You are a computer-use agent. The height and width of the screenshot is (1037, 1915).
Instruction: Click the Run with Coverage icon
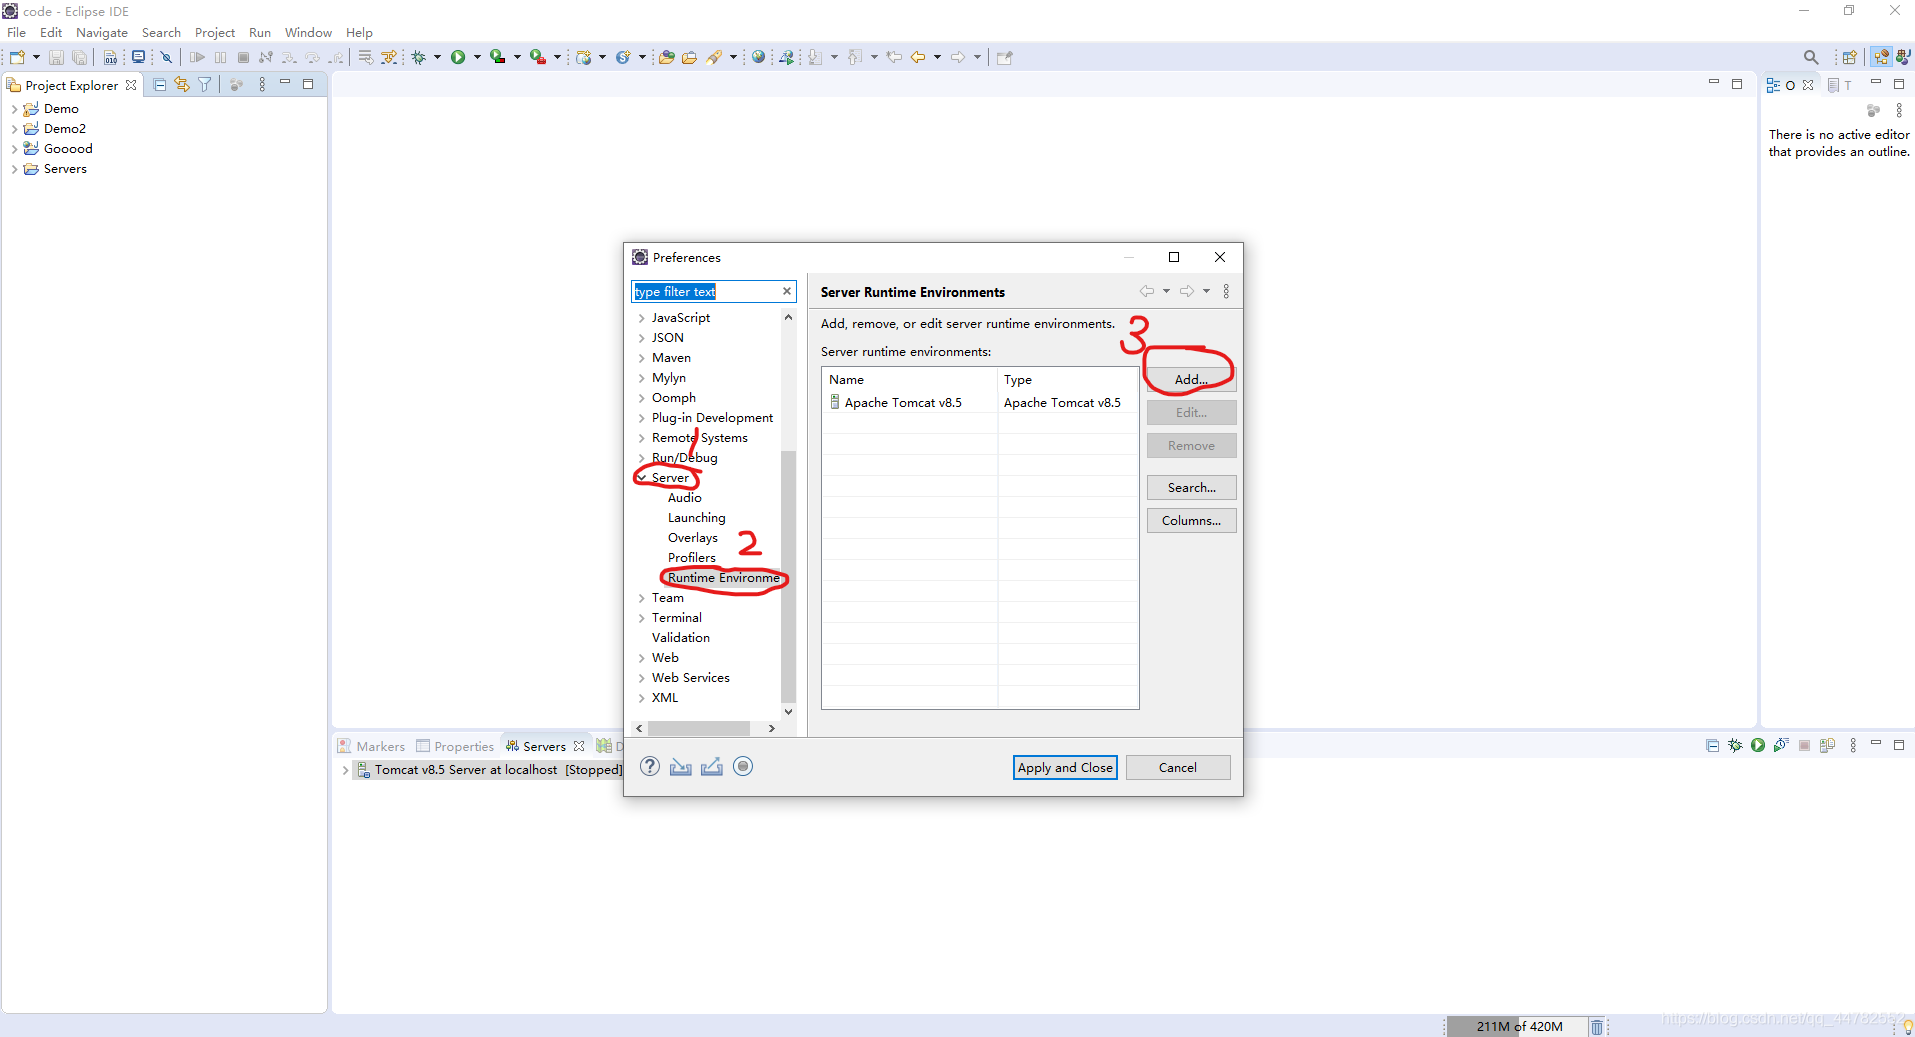pyautogui.click(x=497, y=57)
